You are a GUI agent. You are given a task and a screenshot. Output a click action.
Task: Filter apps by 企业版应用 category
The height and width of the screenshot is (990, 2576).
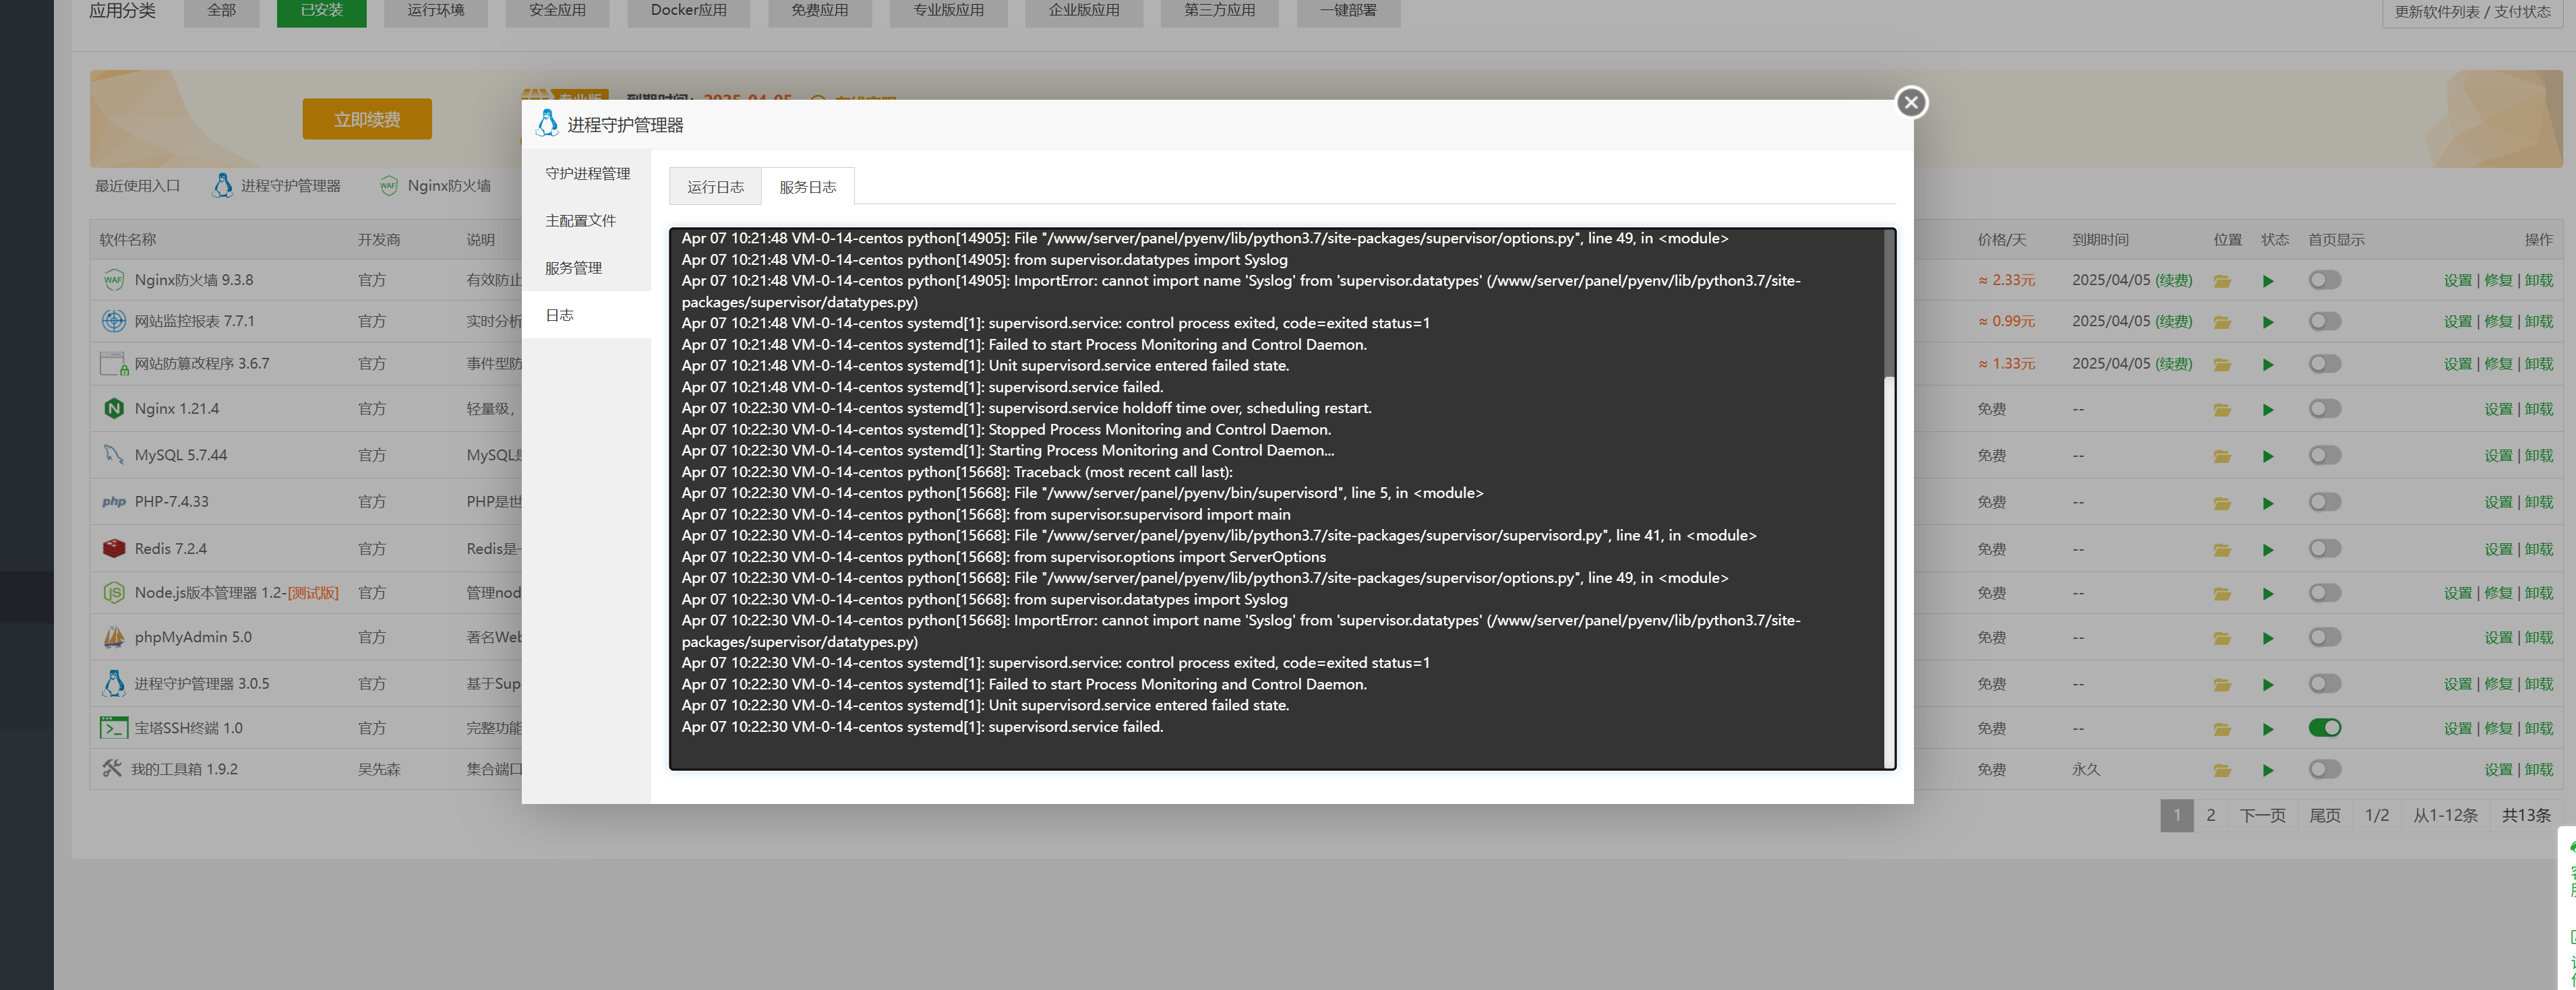coord(1084,11)
